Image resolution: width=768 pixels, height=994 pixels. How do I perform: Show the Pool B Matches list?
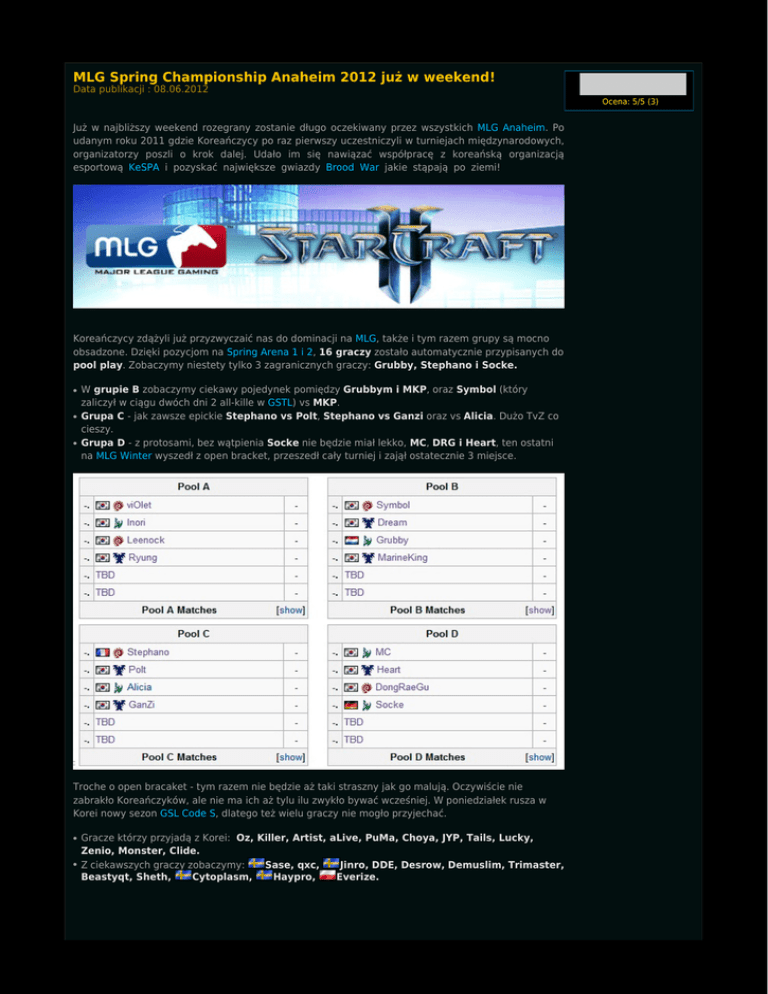coord(540,609)
